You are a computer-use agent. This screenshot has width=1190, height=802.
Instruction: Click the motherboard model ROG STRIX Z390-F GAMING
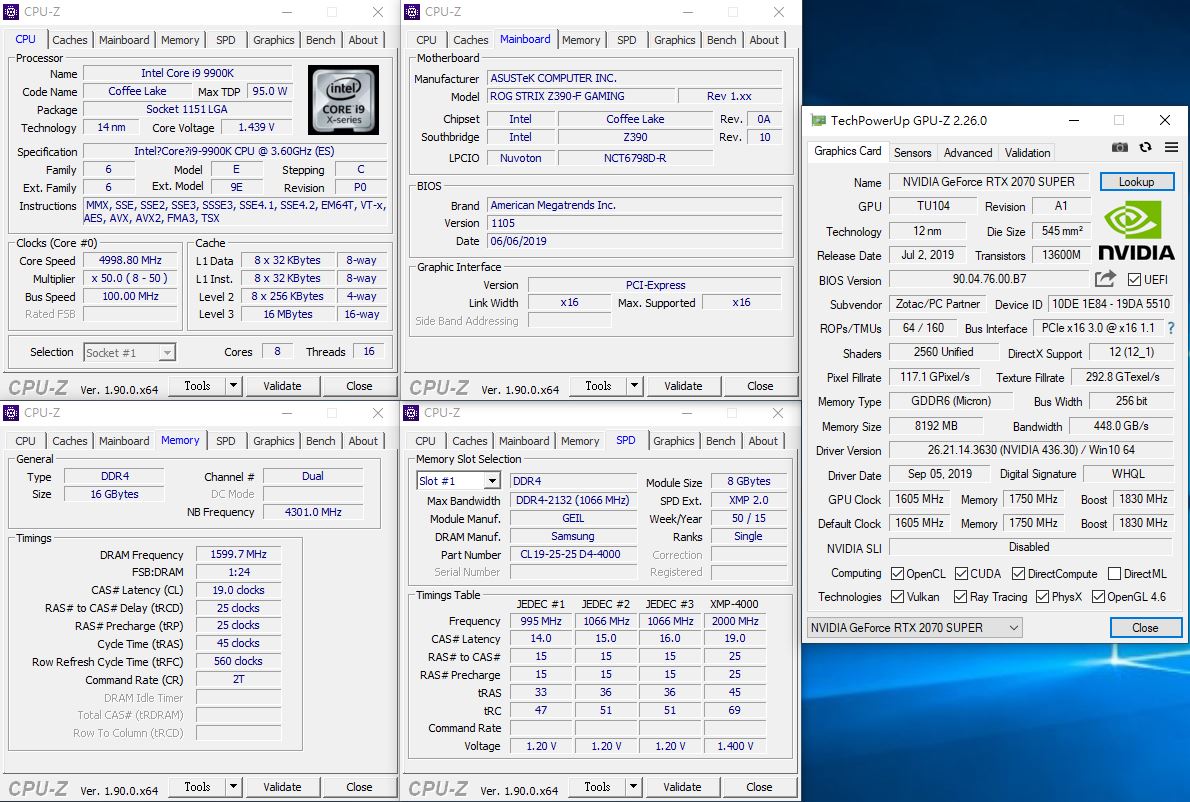coord(581,96)
